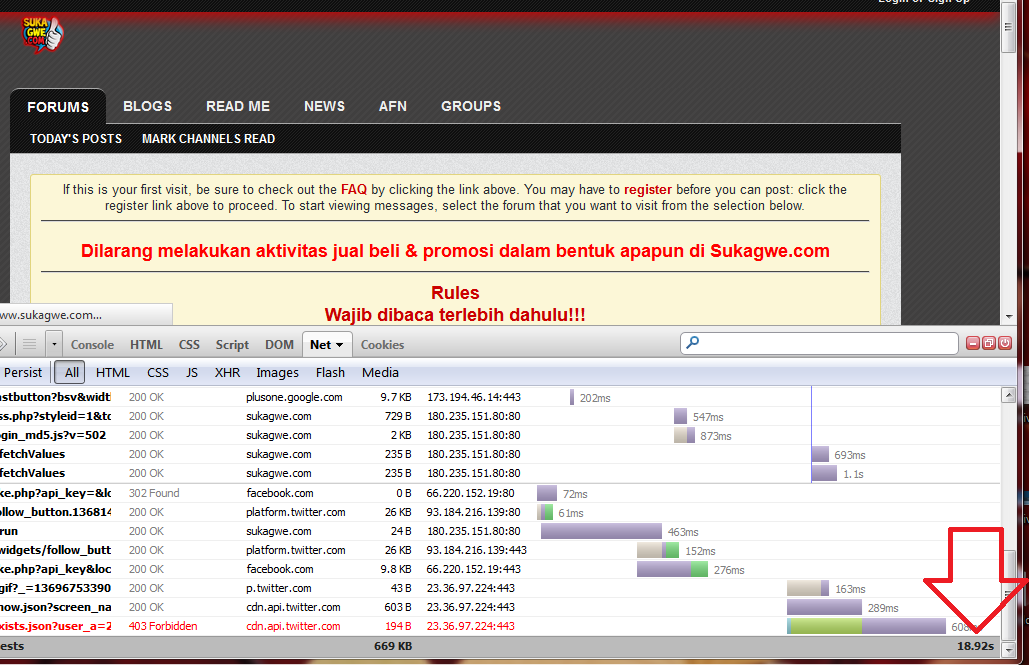The height and width of the screenshot is (665, 1029).
Task: Open the small dropdown left of Console tab
Action: (54, 344)
